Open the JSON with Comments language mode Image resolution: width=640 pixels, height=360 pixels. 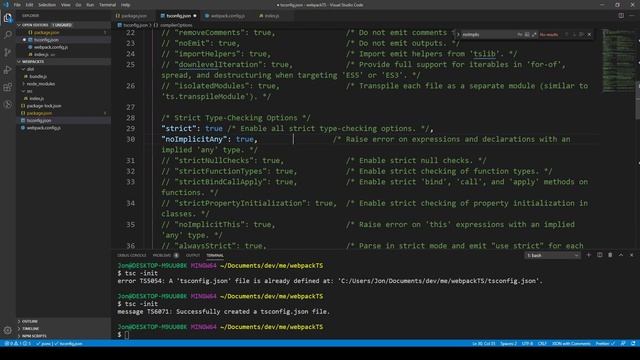click(571, 344)
